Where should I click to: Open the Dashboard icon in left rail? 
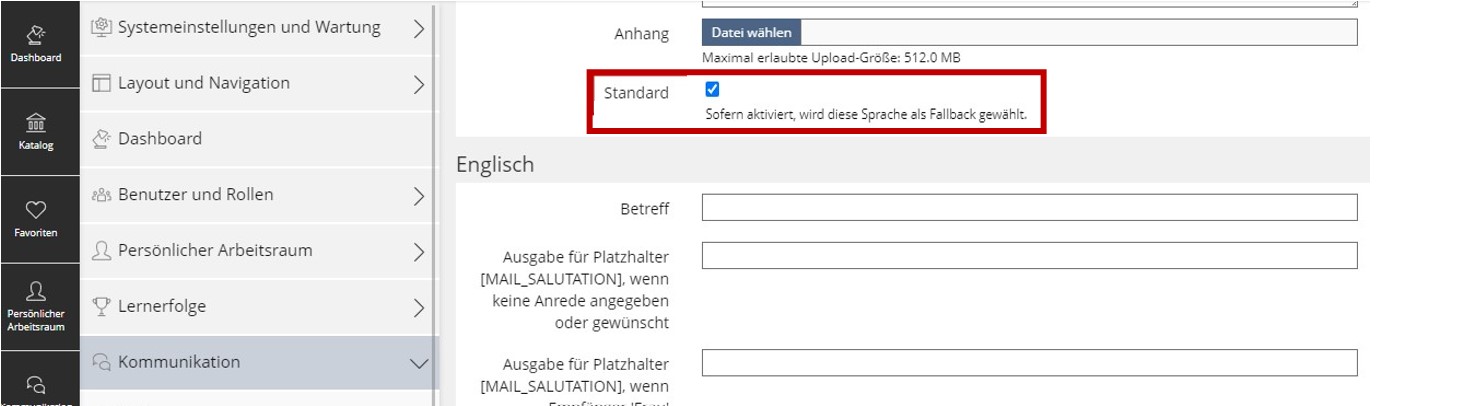pos(36,43)
